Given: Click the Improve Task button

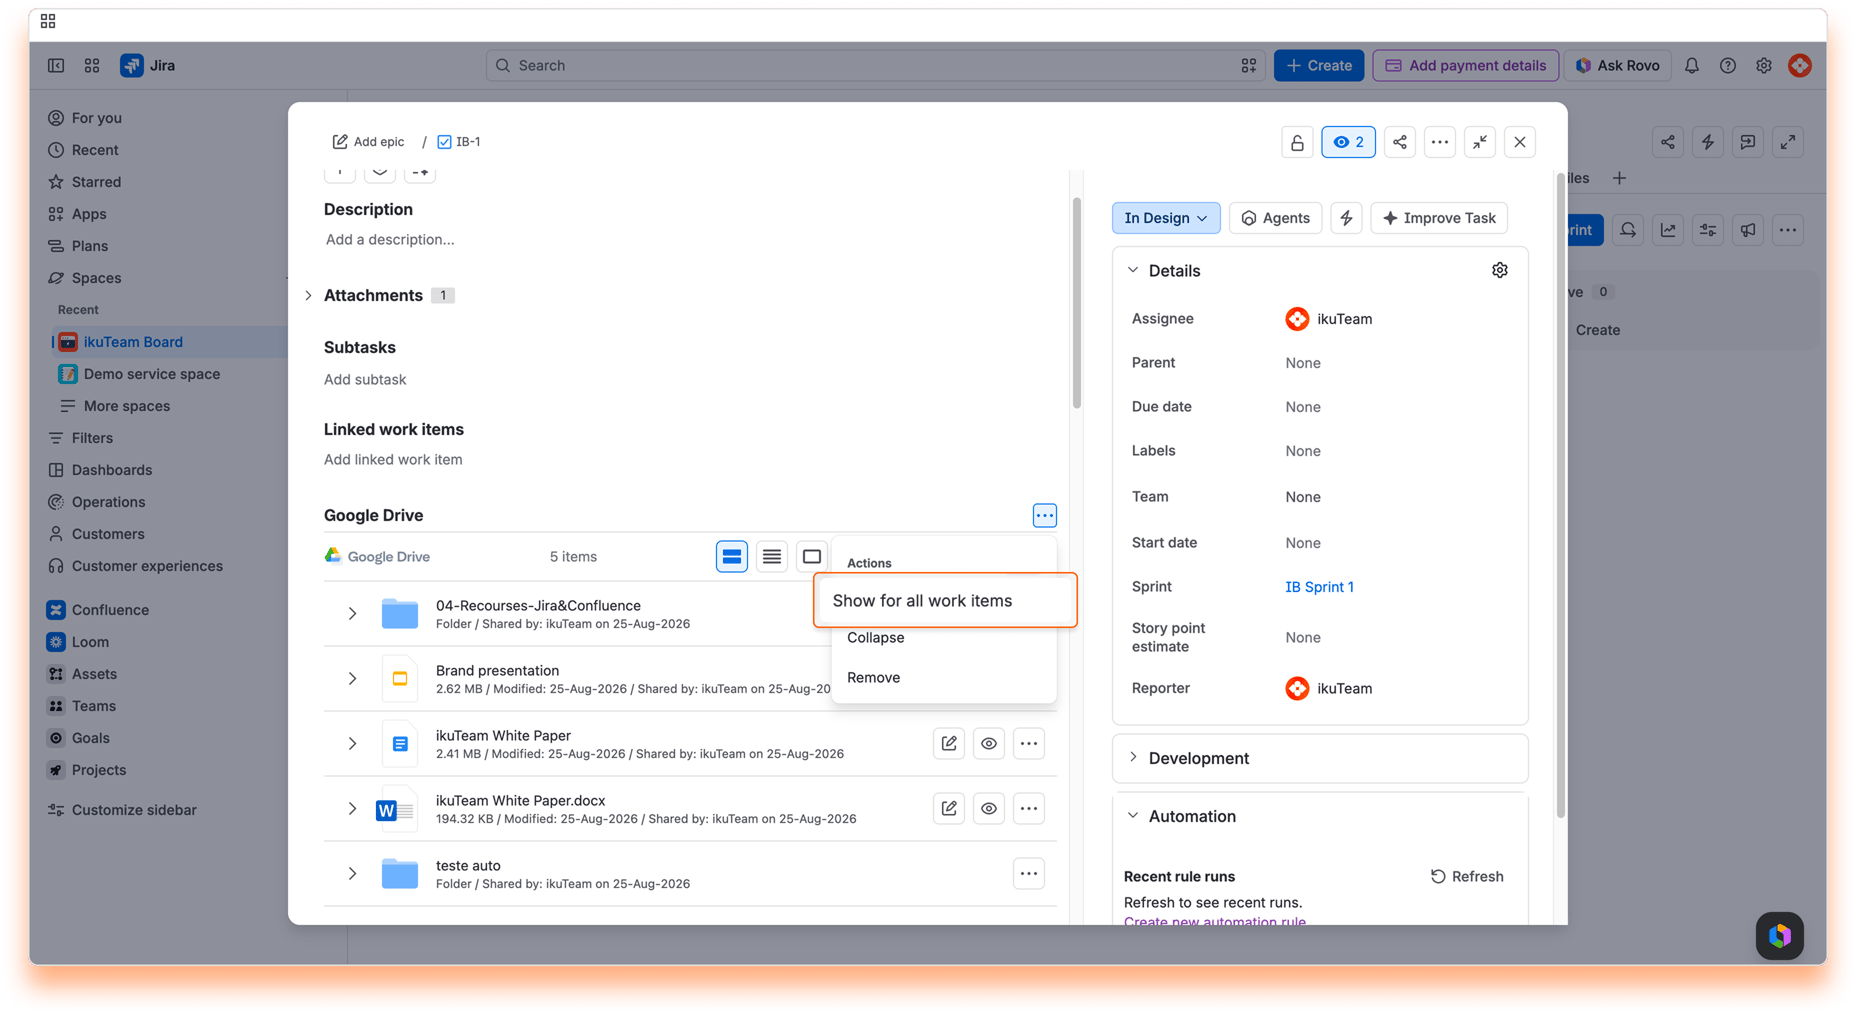Looking at the screenshot, I should [x=1439, y=218].
